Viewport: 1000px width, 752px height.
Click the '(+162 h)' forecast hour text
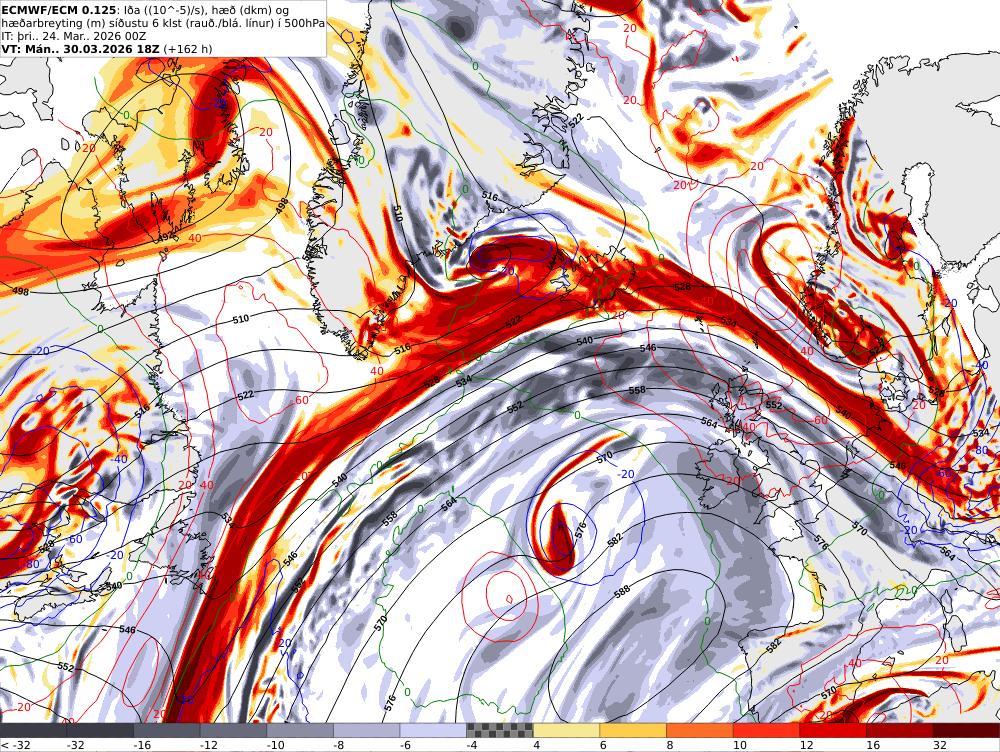188,49
